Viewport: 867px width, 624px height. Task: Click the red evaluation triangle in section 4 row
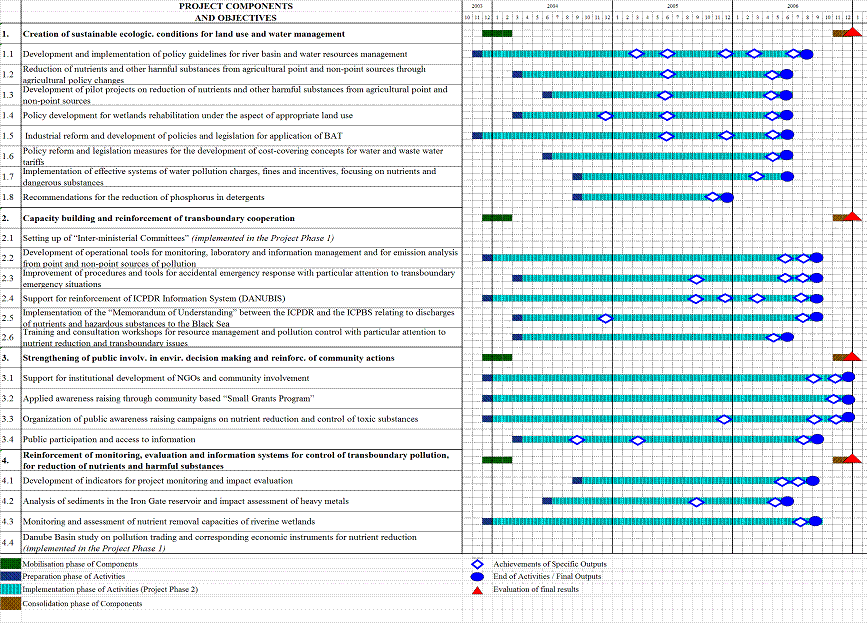(x=851, y=459)
